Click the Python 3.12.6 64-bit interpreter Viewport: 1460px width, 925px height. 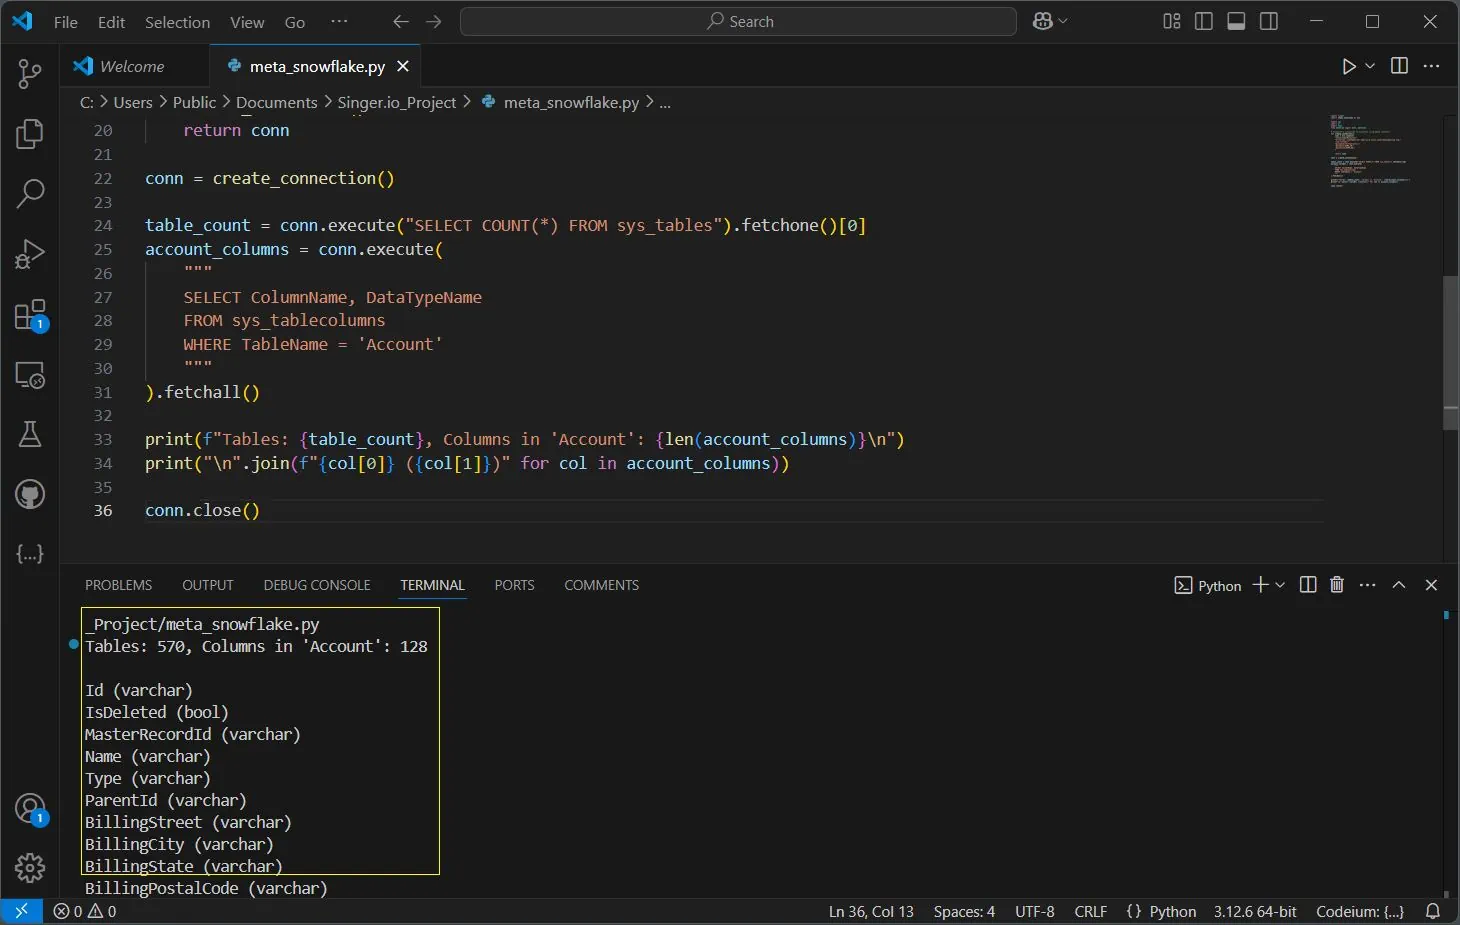click(x=1255, y=911)
